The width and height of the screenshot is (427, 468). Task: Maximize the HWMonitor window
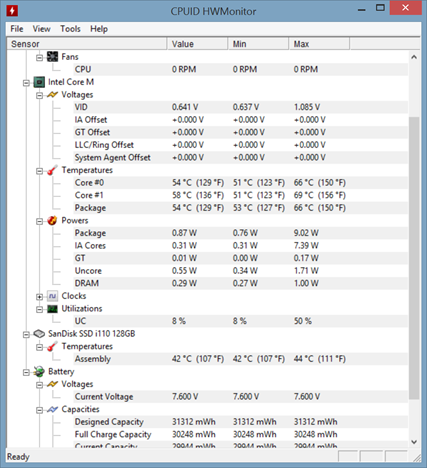[x=380, y=8]
